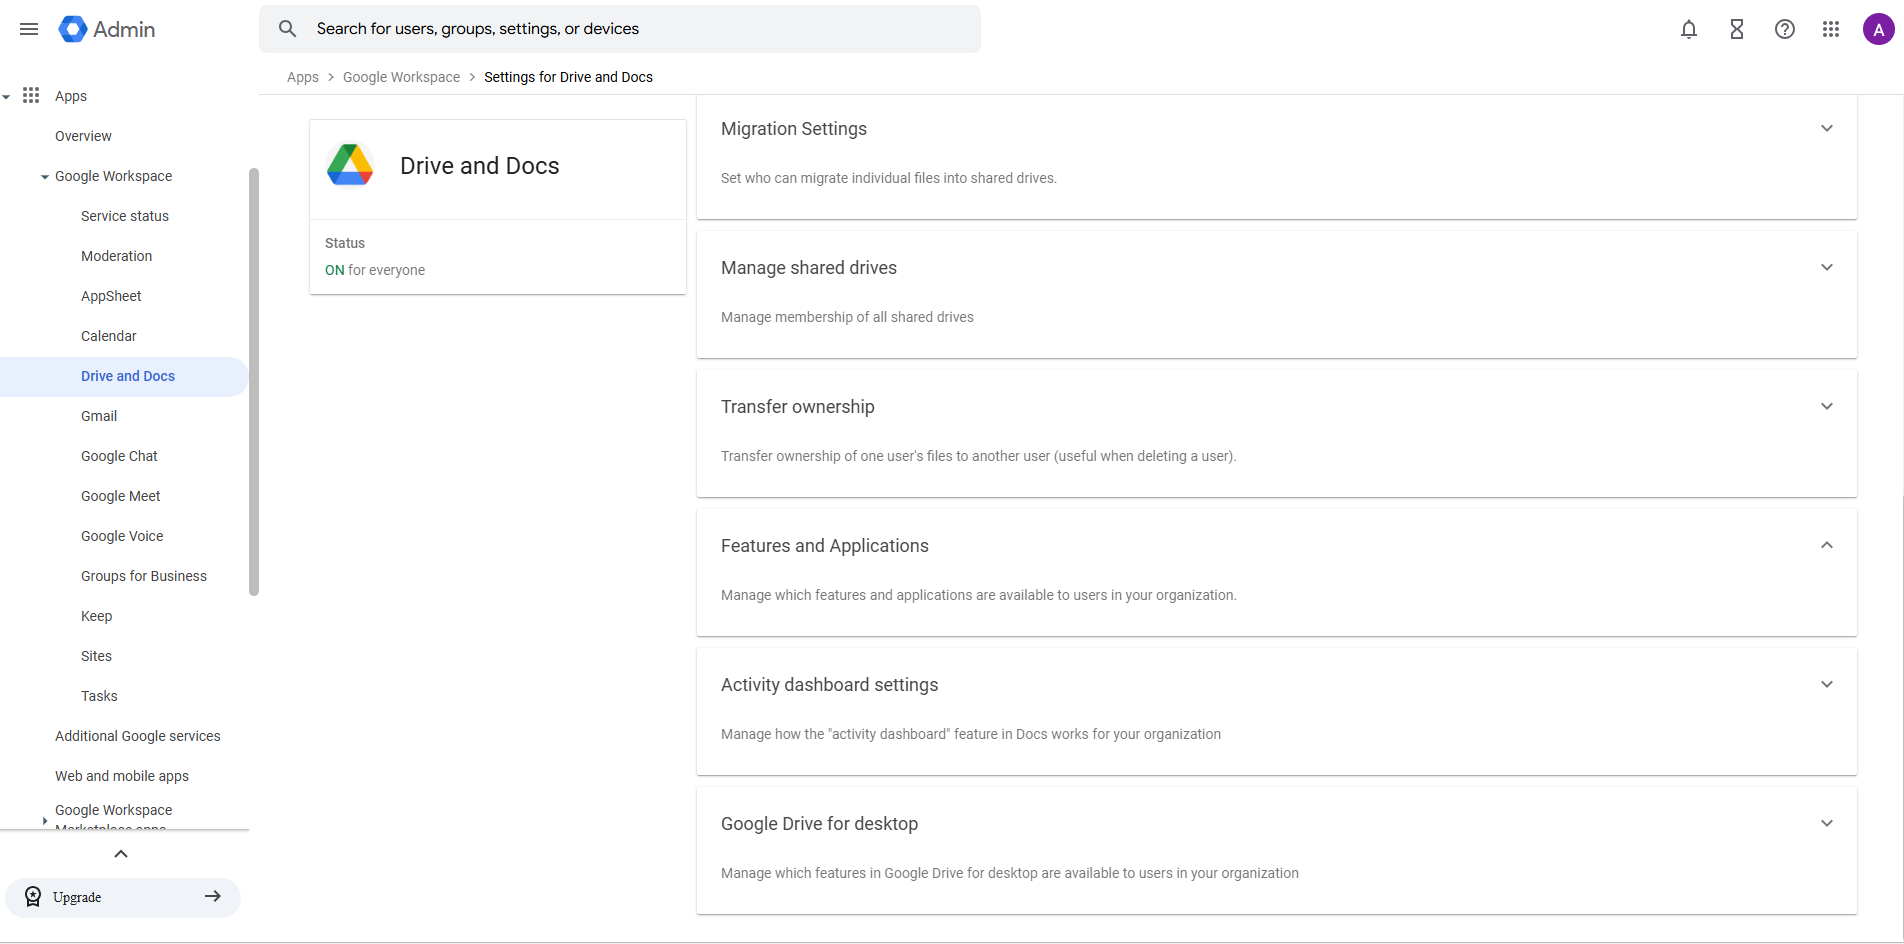
Task: Click the Status ON for everyone card
Action: pyautogui.click(x=498, y=257)
